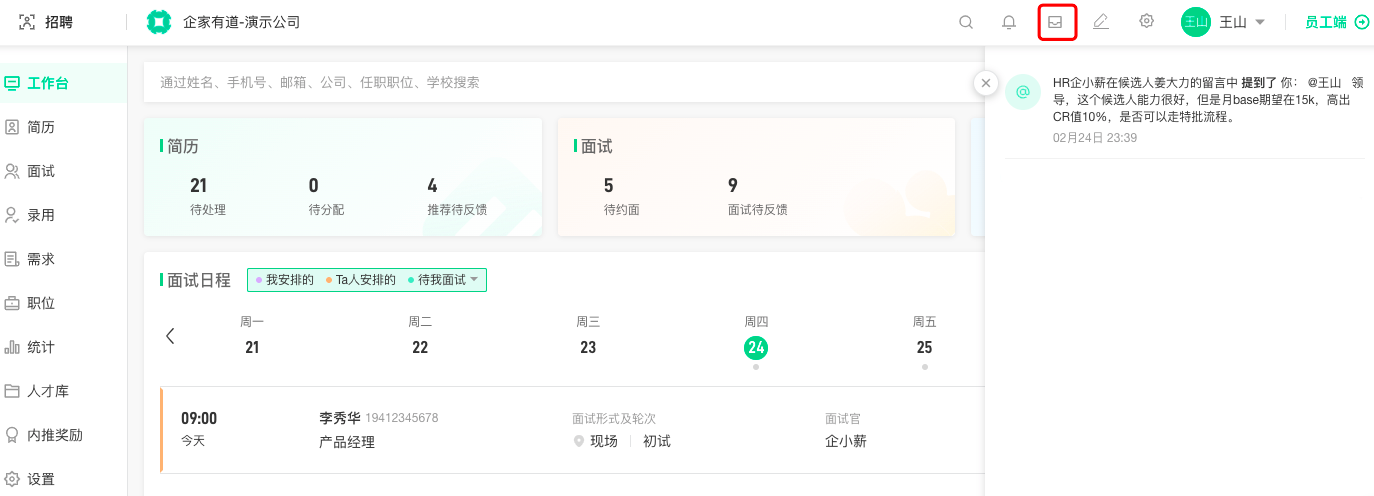Go to previous week with left chevron

pos(170,336)
